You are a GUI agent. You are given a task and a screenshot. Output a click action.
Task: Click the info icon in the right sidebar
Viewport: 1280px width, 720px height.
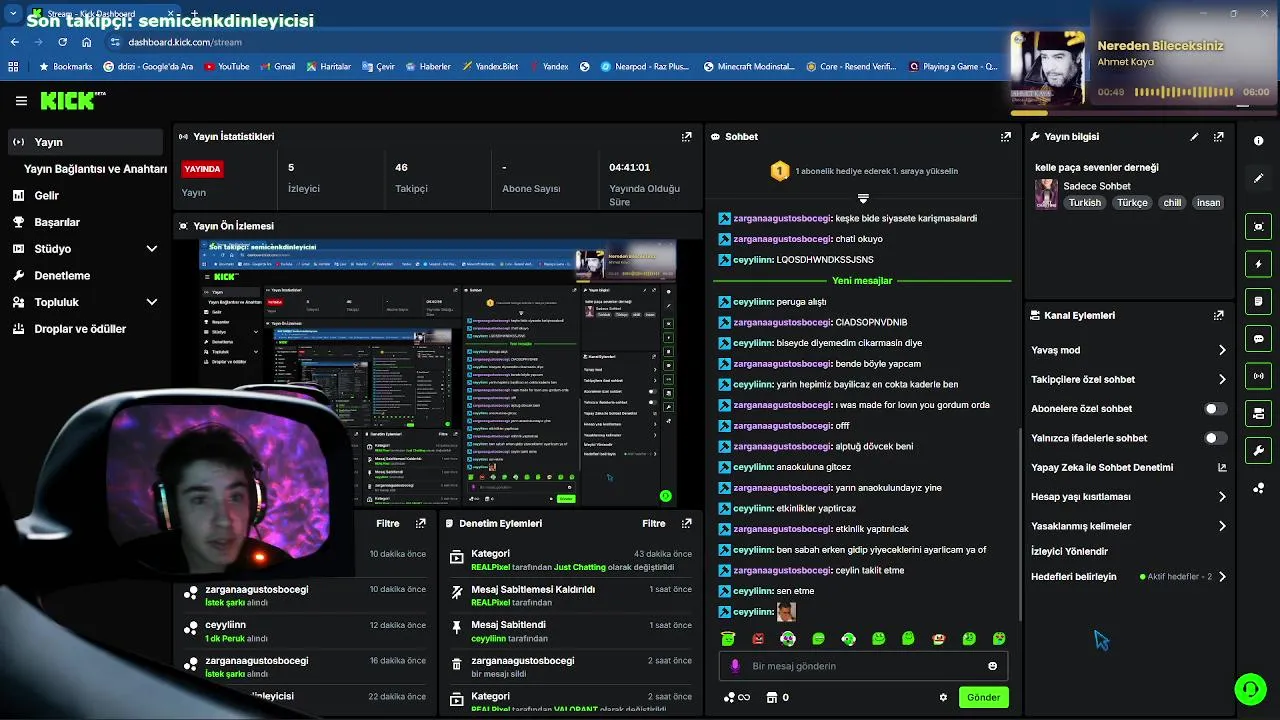coord(1259,141)
